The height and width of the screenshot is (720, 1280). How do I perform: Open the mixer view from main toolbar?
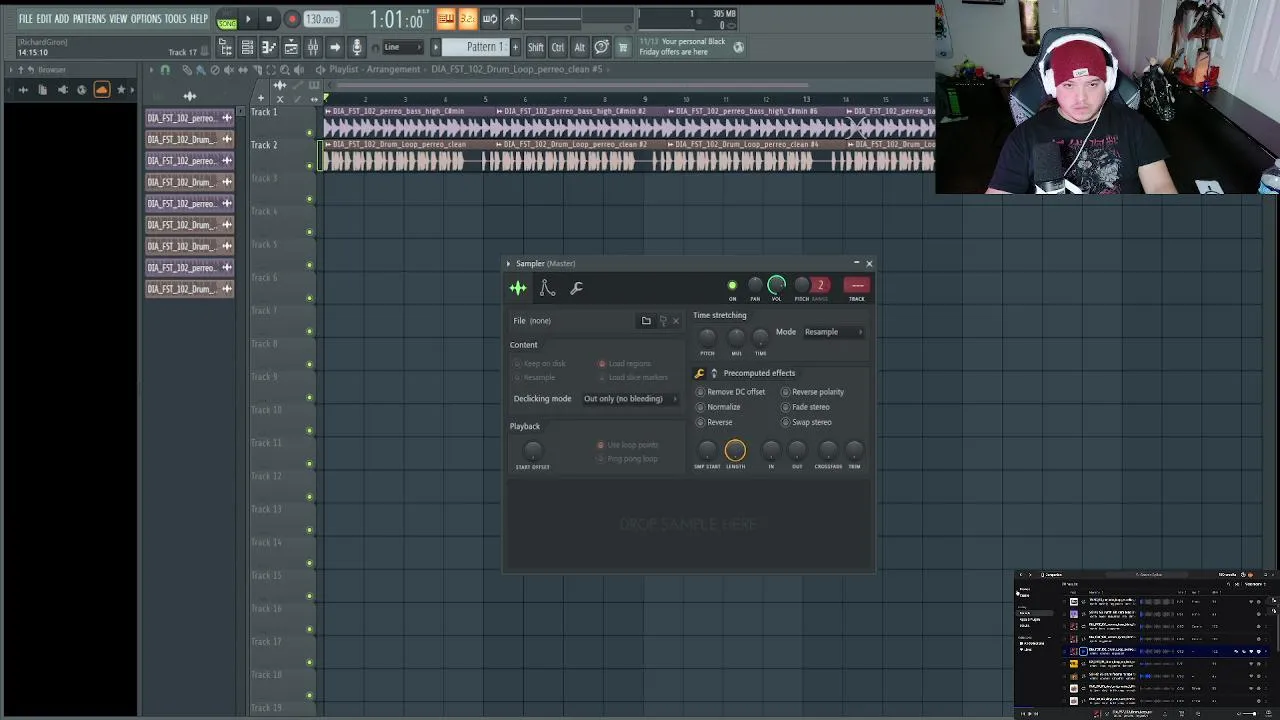click(x=313, y=47)
